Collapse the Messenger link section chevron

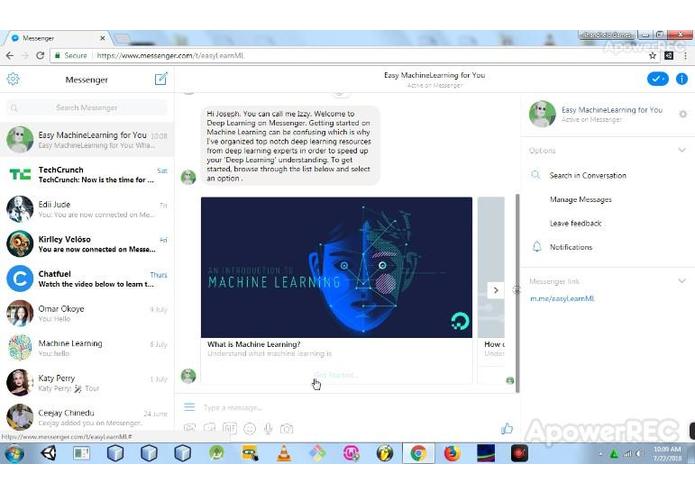click(x=682, y=281)
